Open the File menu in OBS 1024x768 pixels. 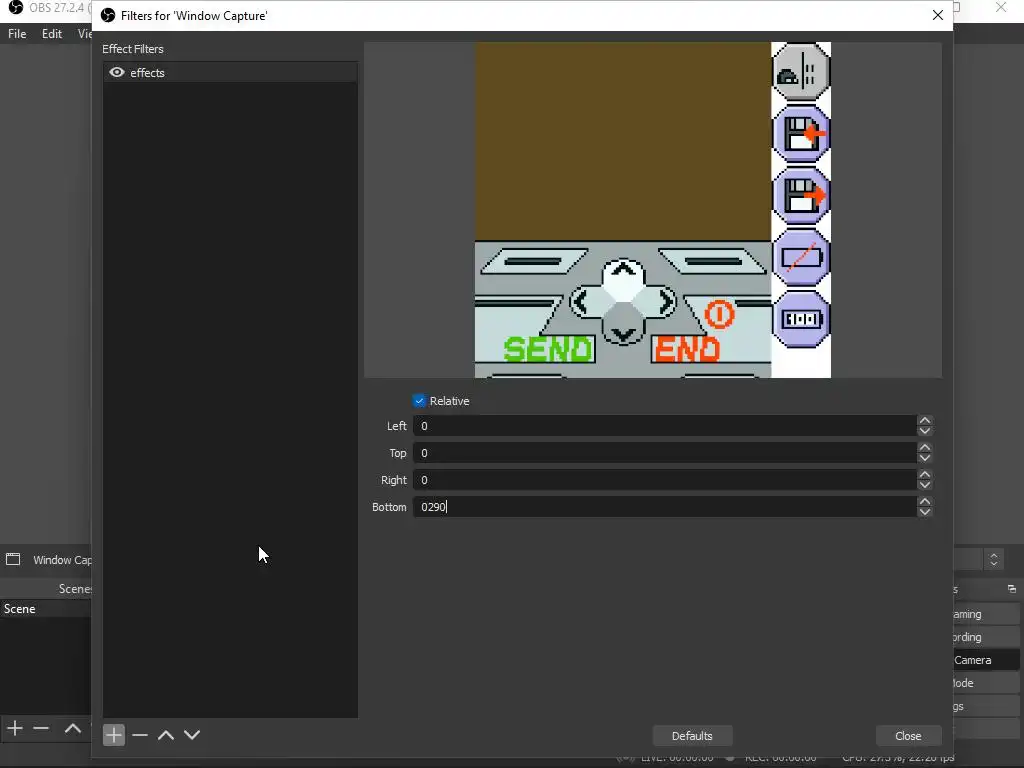(17, 34)
